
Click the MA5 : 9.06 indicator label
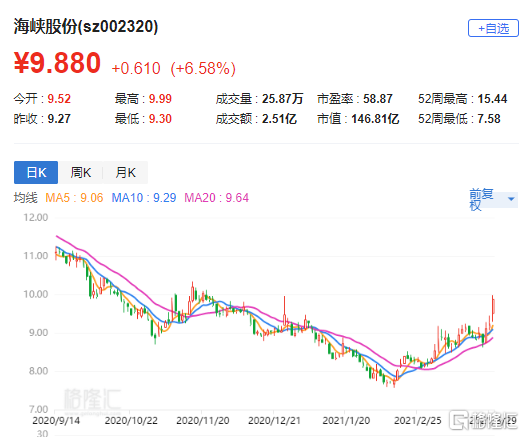pyautogui.click(x=74, y=198)
